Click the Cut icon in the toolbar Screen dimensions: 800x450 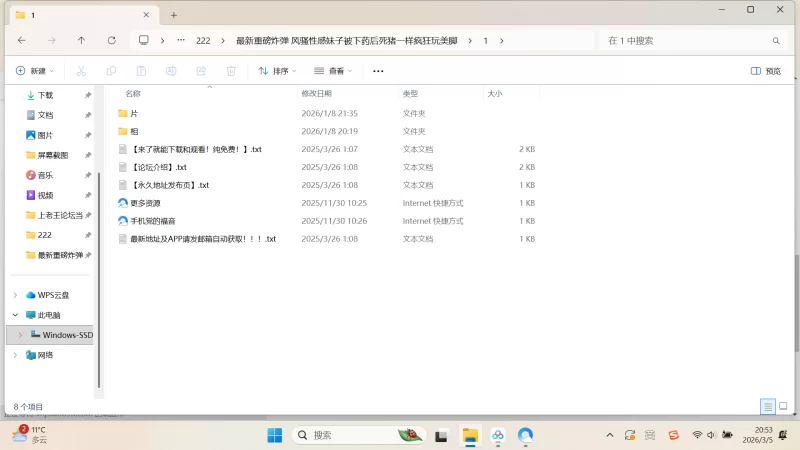click(81, 71)
